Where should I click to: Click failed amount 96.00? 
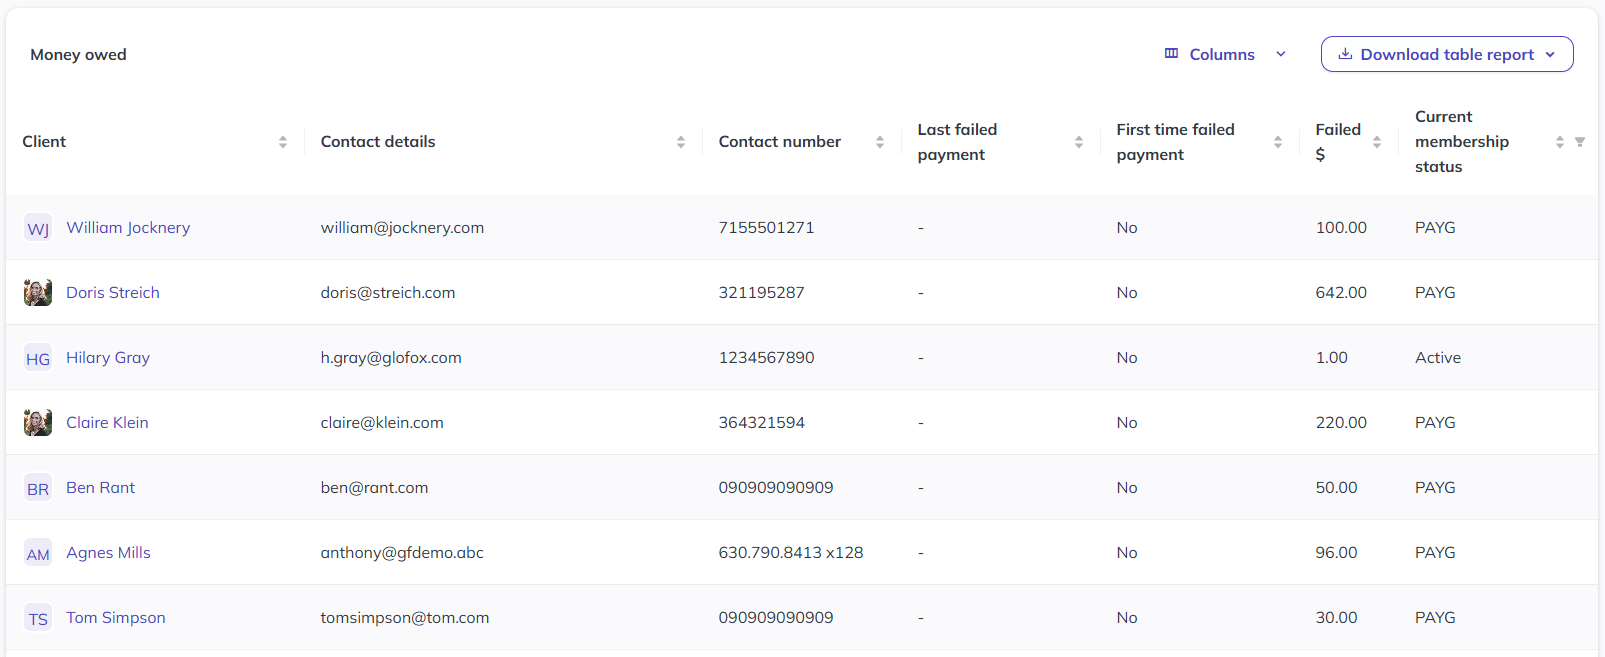pos(1336,553)
